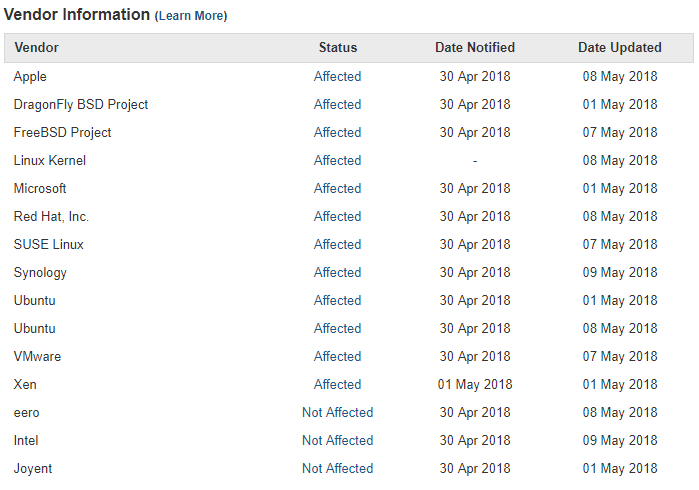Open the Apple vendor entry
Screen dimensions: 699x490
tap(30, 76)
